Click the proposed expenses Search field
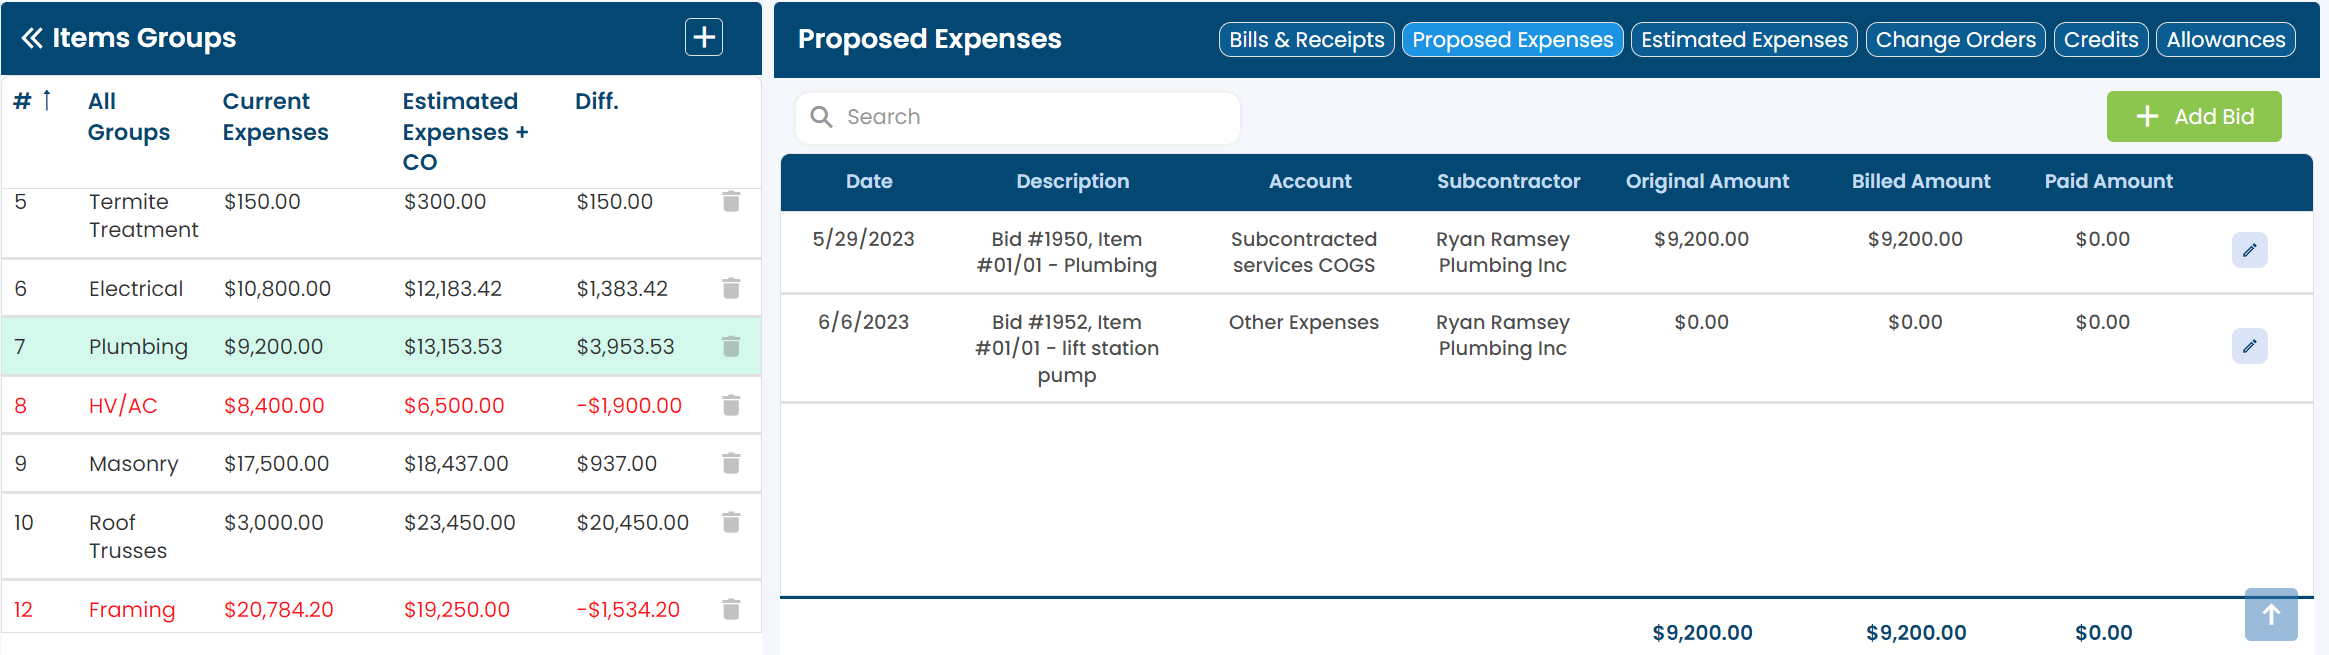The width and height of the screenshot is (2329, 655). 1030,117
